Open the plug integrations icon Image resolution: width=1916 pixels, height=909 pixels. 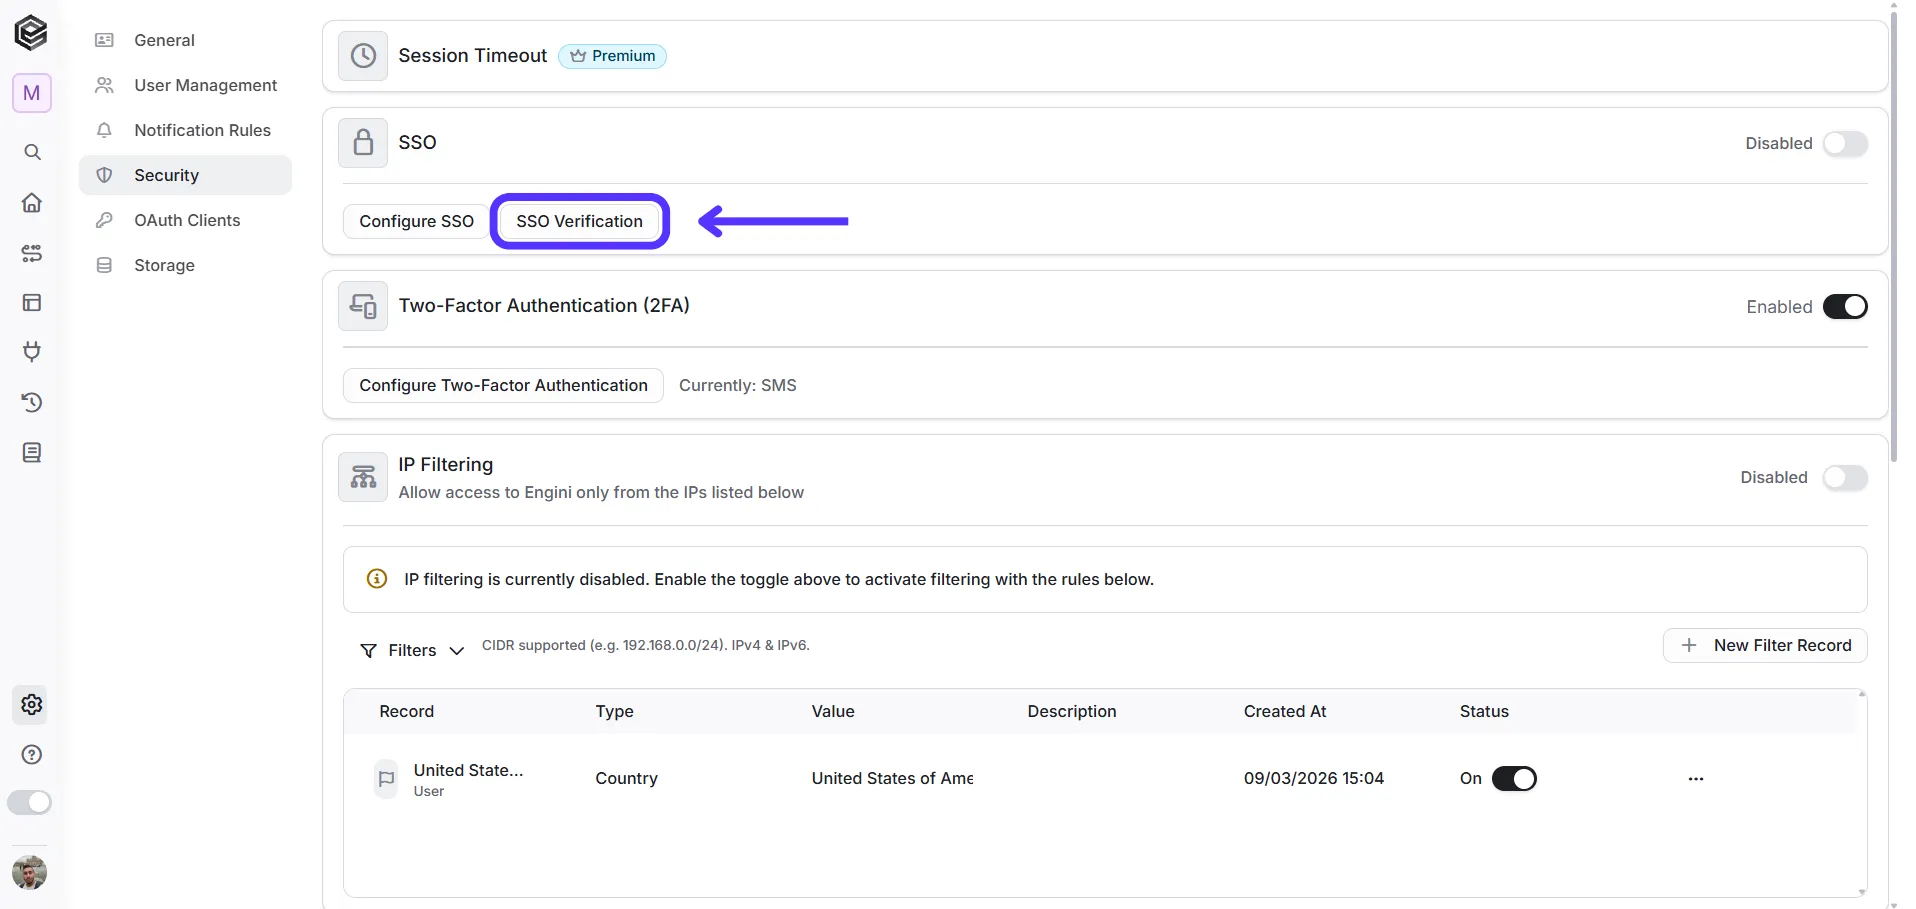(x=32, y=351)
